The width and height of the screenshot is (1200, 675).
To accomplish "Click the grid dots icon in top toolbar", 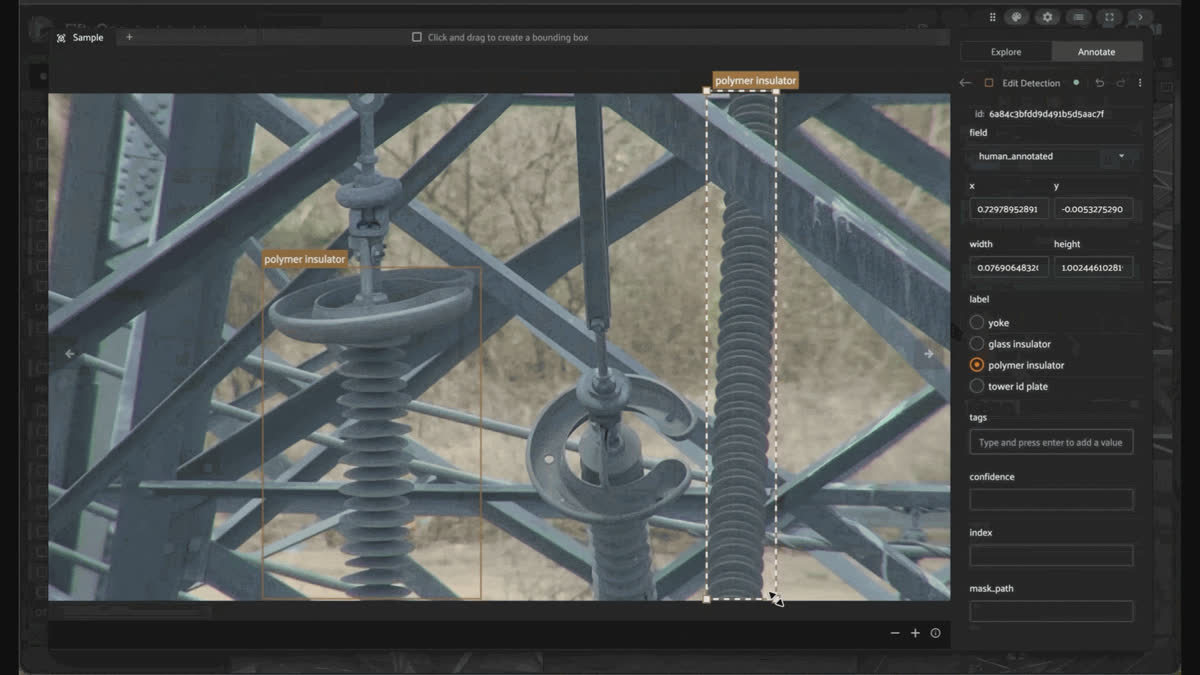I will point(992,17).
